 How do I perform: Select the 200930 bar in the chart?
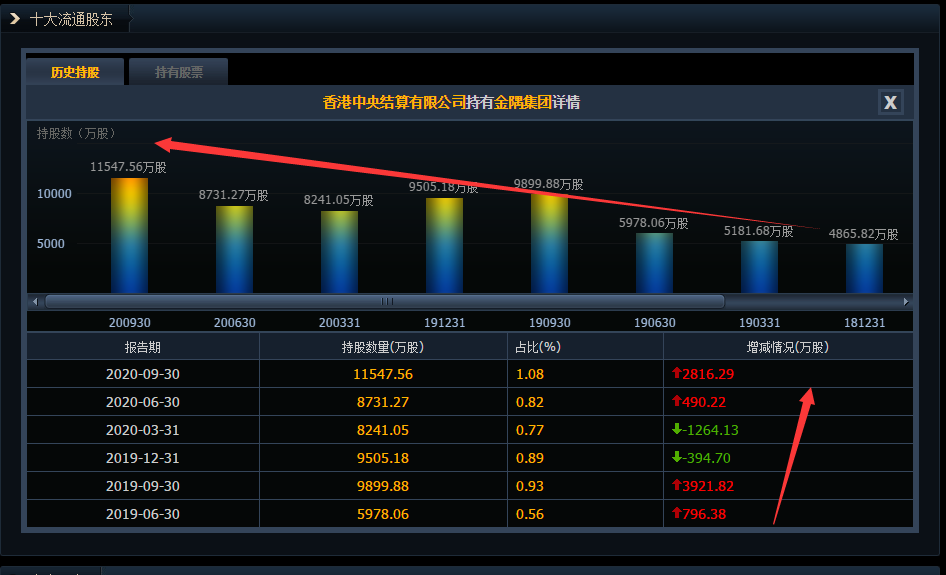pos(129,235)
